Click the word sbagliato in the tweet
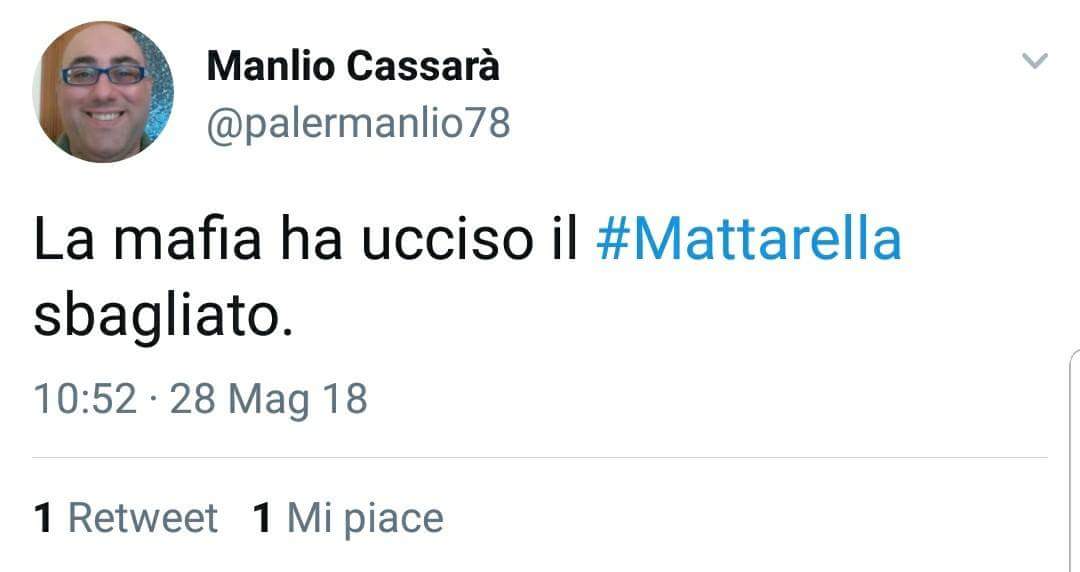The image size is (1080, 572). 164,319
